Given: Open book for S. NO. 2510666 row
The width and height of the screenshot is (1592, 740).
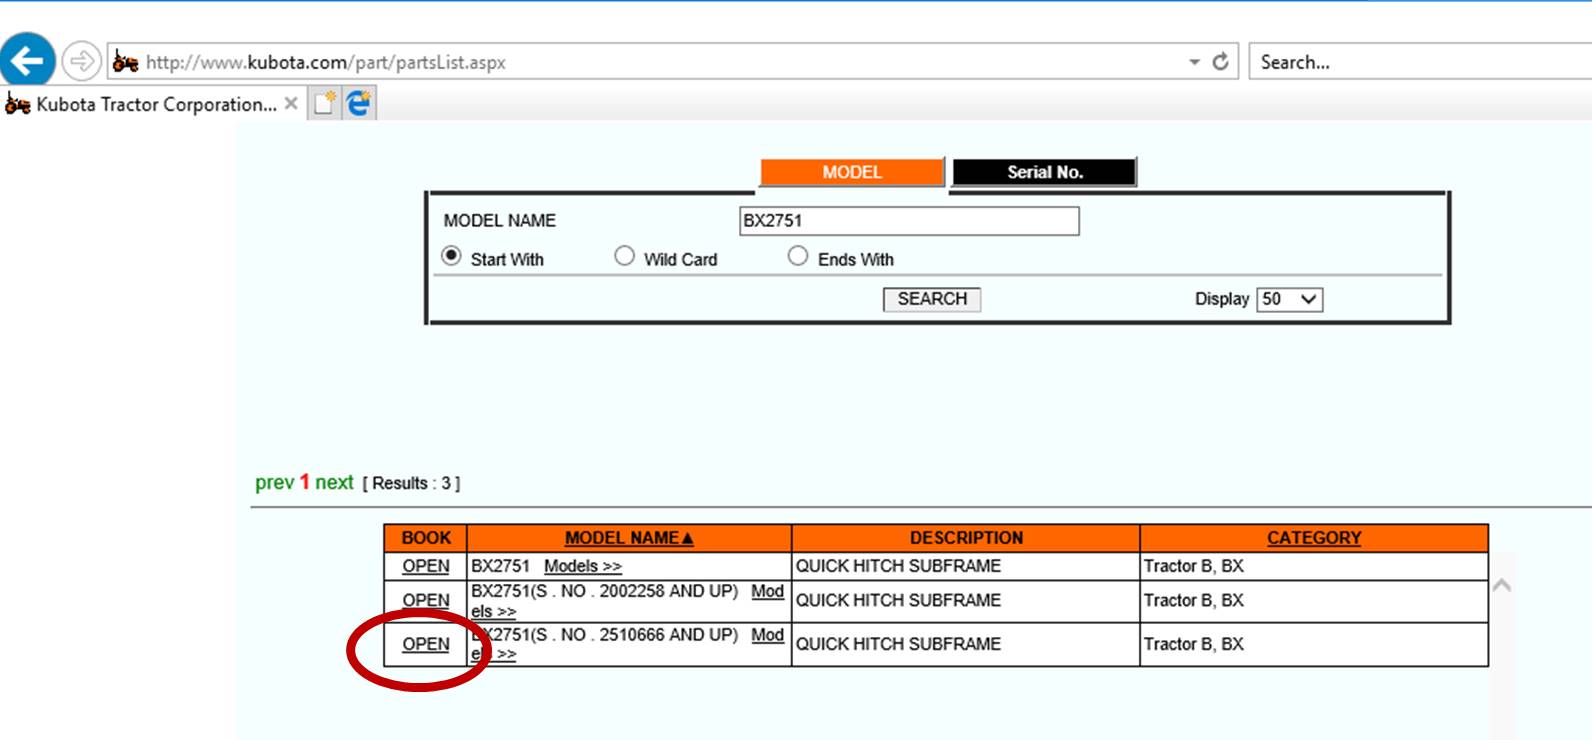Looking at the screenshot, I should 426,644.
